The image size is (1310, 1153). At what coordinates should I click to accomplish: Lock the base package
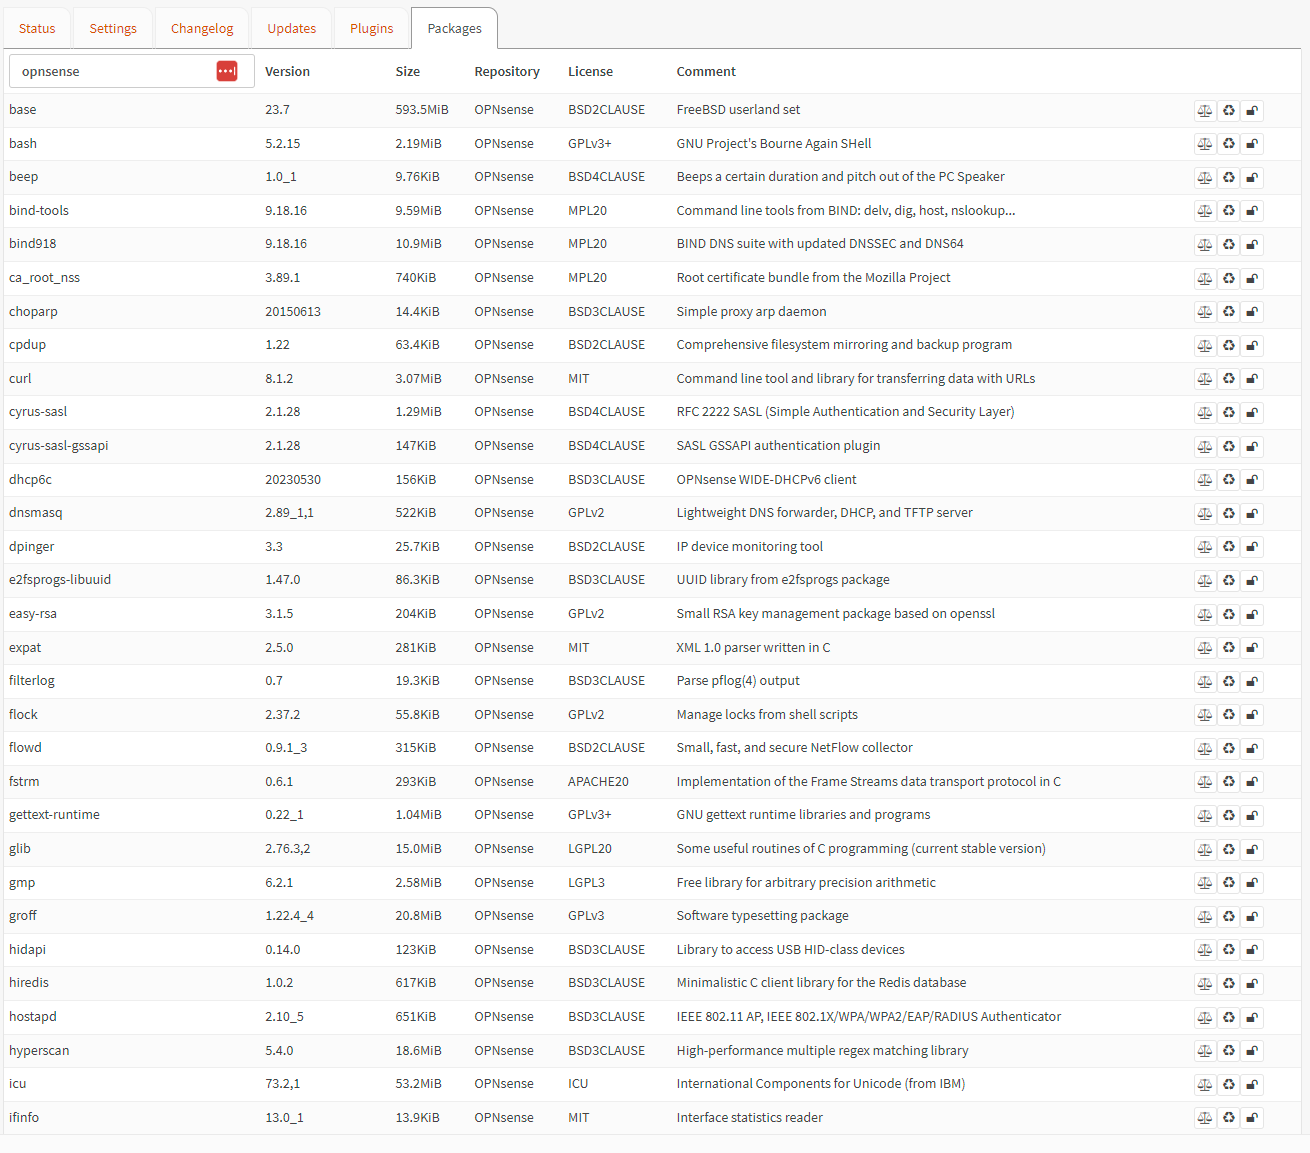click(1252, 111)
